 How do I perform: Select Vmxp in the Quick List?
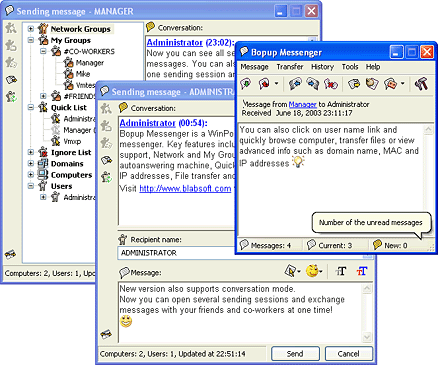(72, 141)
